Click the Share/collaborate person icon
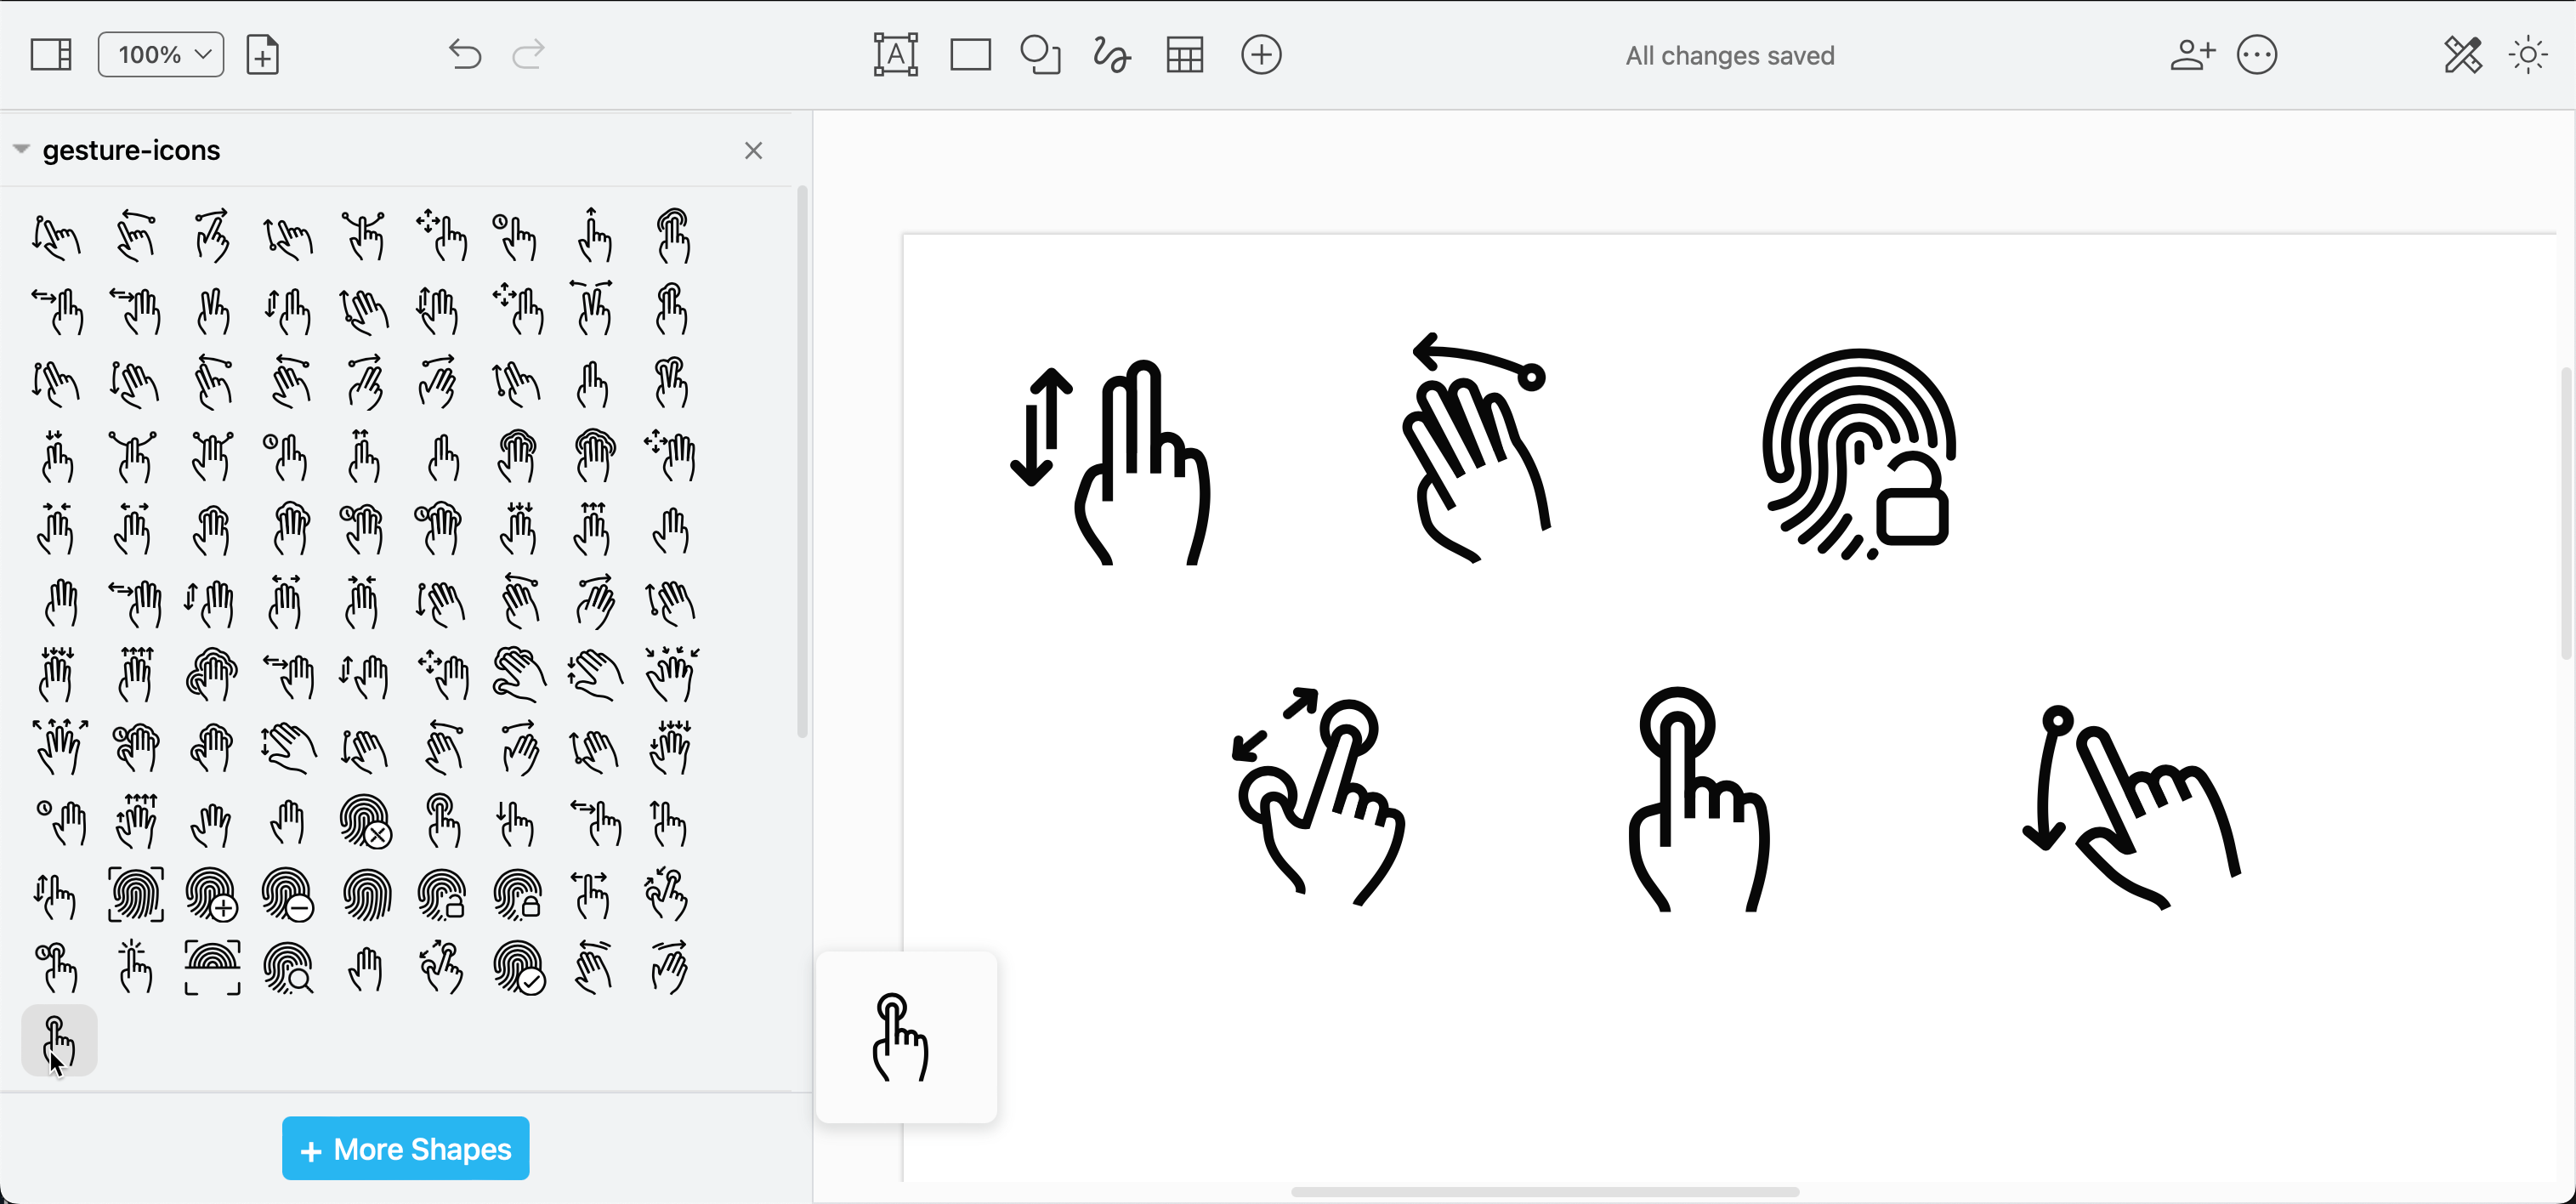2576x1204 pixels. (x=2192, y=55)
